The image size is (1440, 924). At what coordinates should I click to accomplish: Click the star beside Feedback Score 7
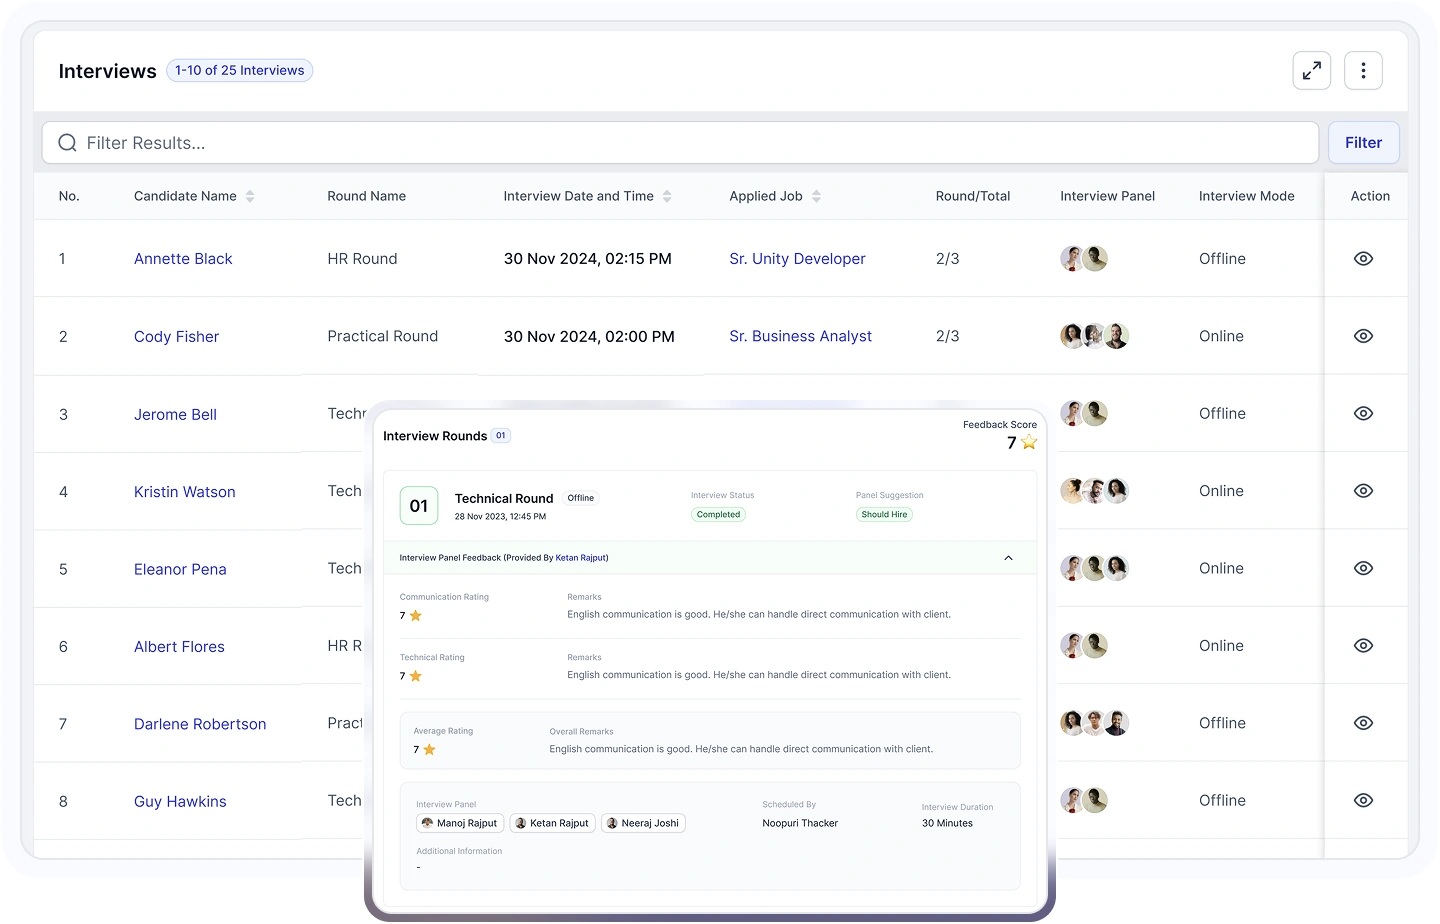click(x=1027, y=441)
